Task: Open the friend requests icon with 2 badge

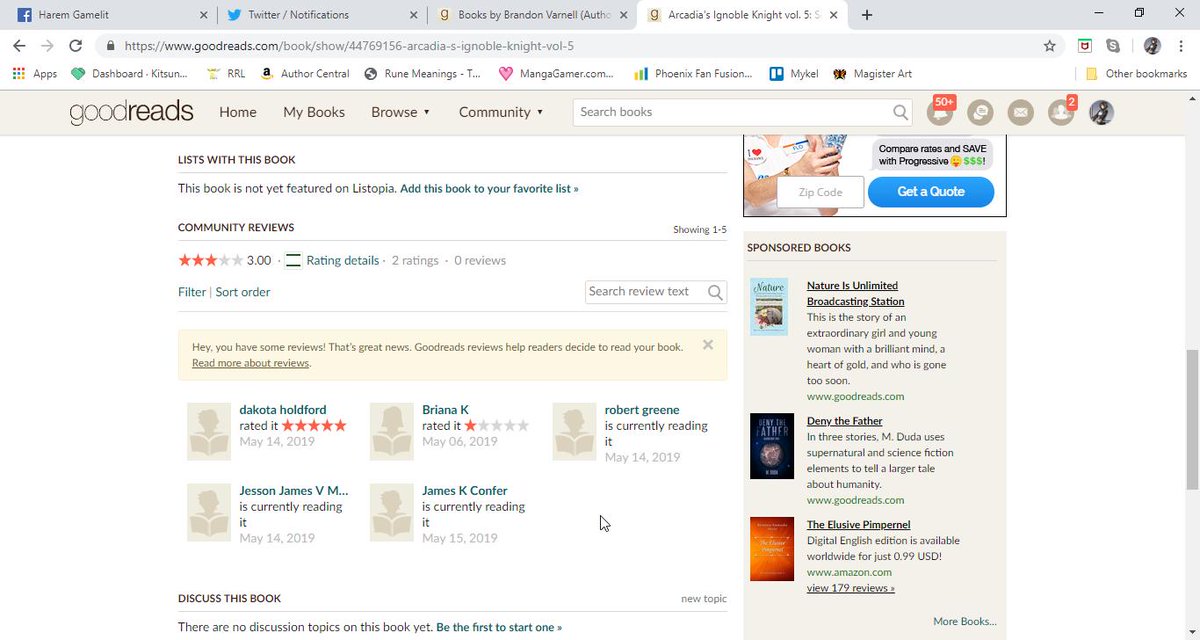Action: [x=1061, y=112]
